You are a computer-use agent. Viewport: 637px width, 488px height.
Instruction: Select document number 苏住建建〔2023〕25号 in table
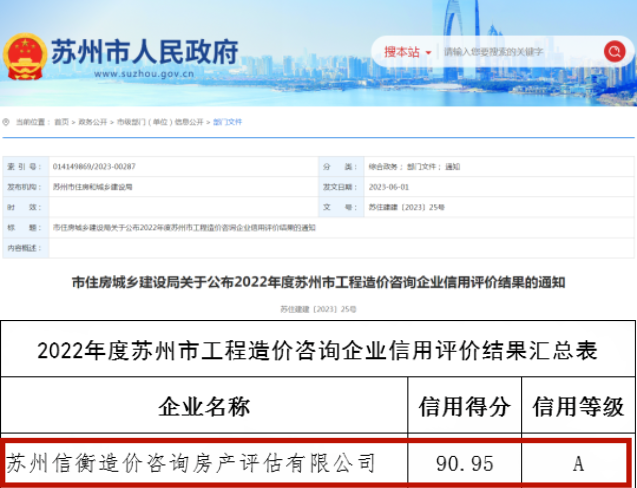(407, 207)
